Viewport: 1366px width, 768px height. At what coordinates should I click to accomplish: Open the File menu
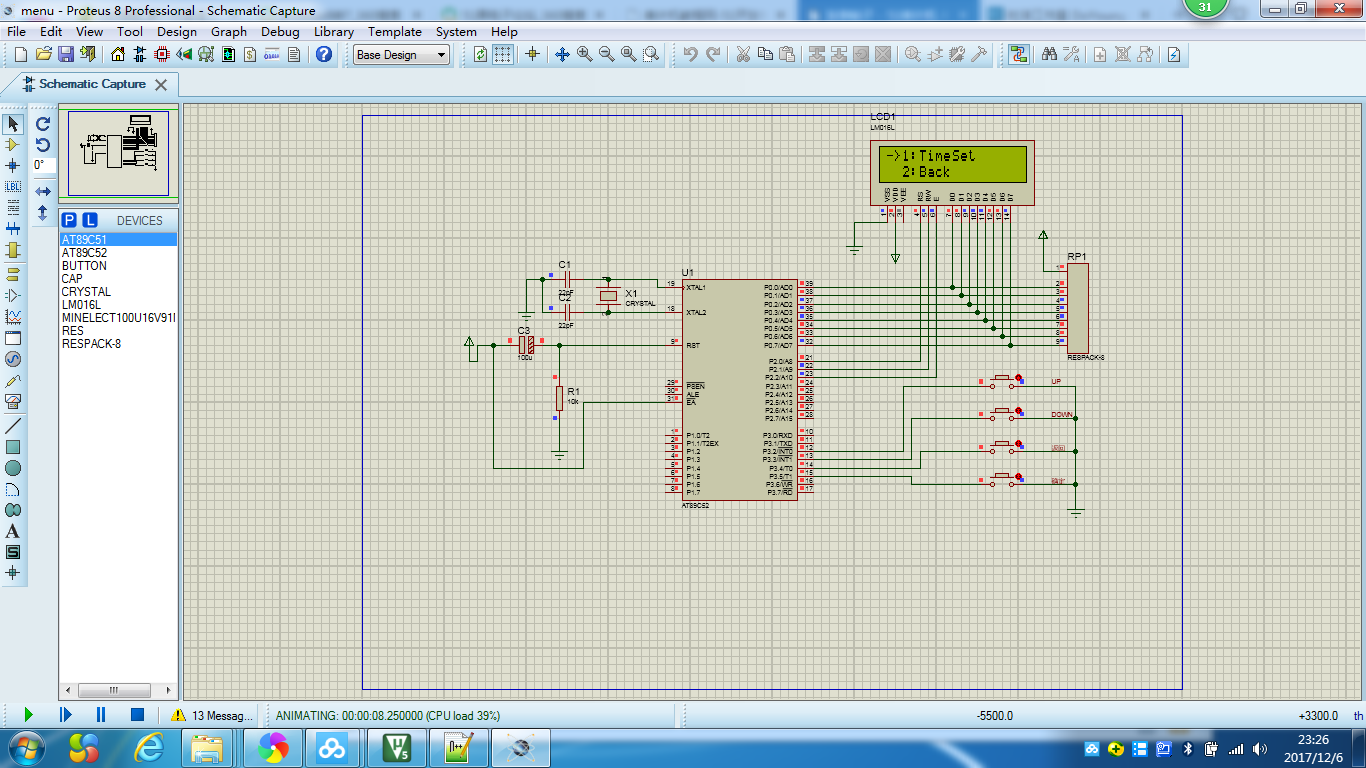pyautogui.click(x=17, y=31)
